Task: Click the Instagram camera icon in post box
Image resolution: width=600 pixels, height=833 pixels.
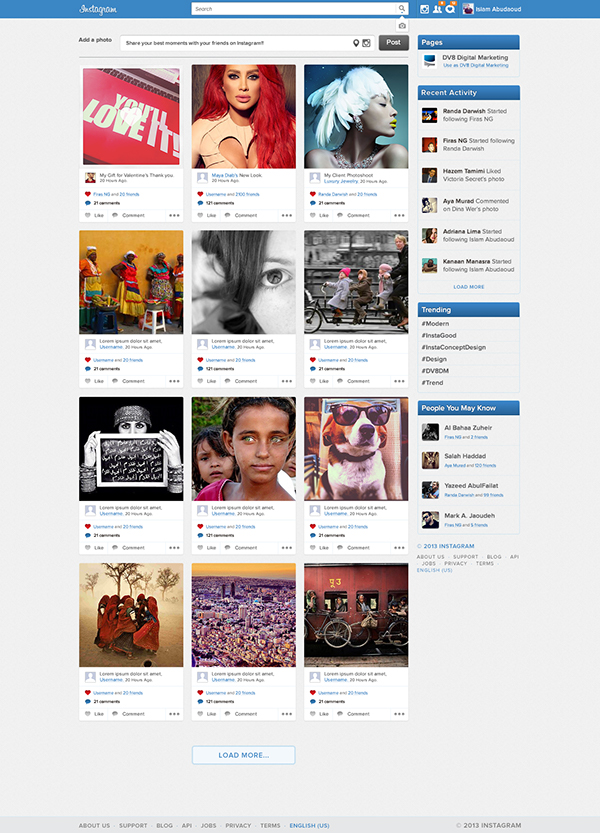Action: click(366, 43)
